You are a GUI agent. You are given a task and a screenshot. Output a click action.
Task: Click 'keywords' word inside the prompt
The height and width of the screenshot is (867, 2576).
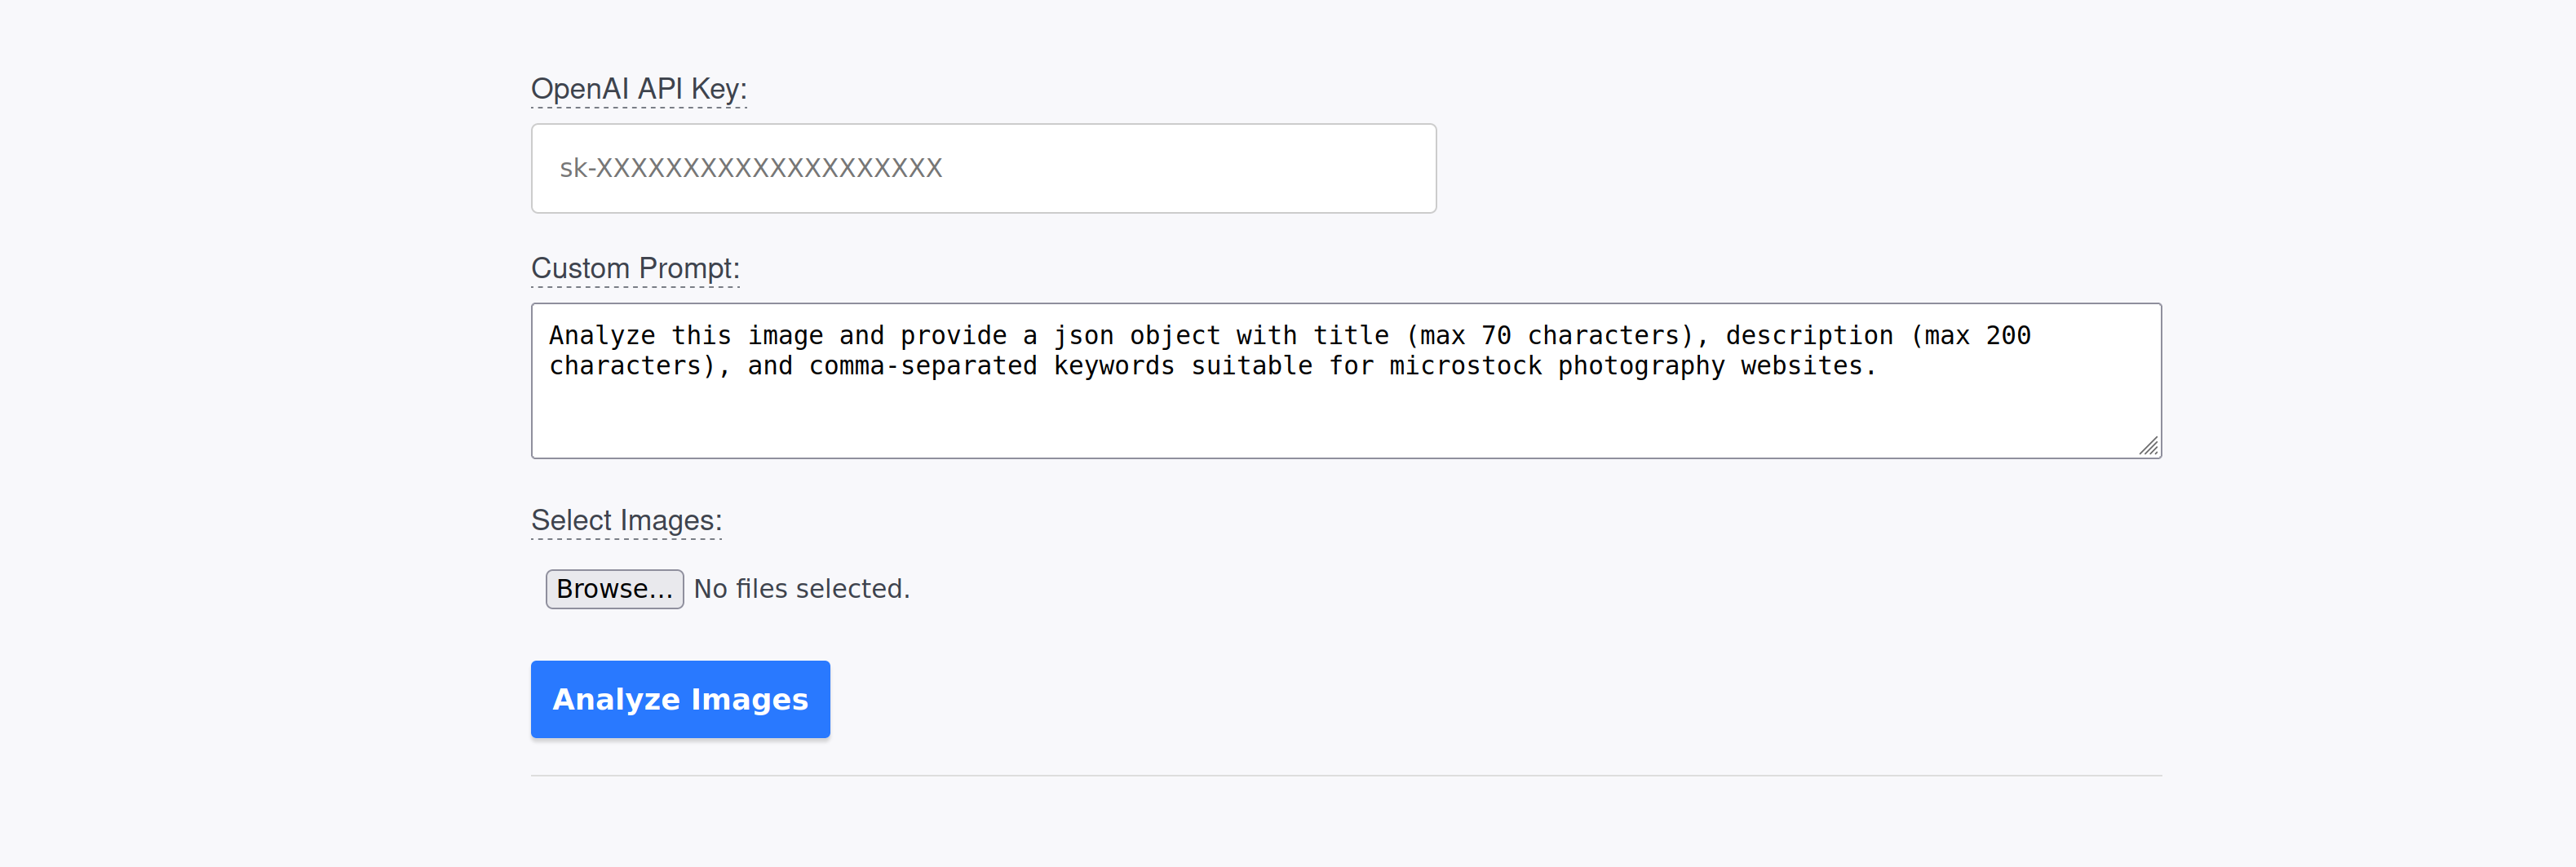1113,366
